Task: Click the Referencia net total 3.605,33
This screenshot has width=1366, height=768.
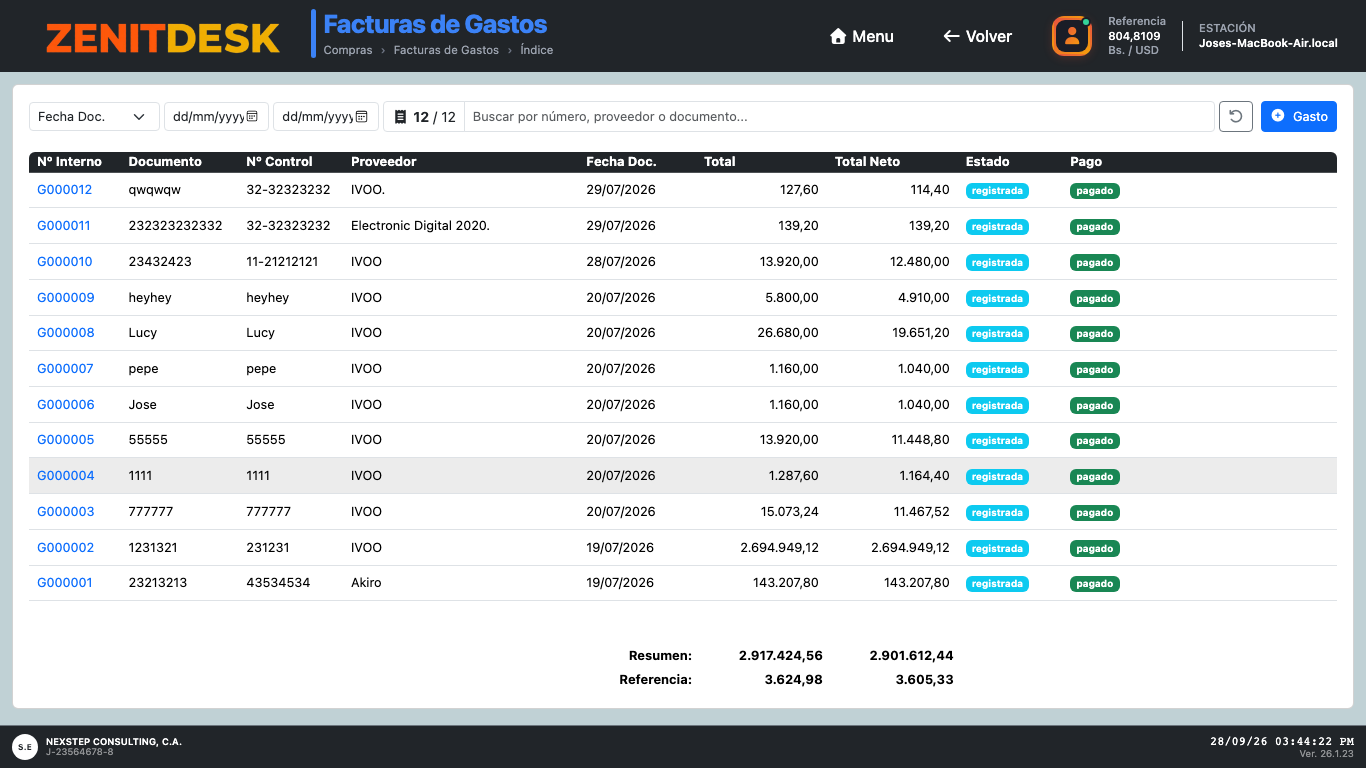Action: coord(924,680)
